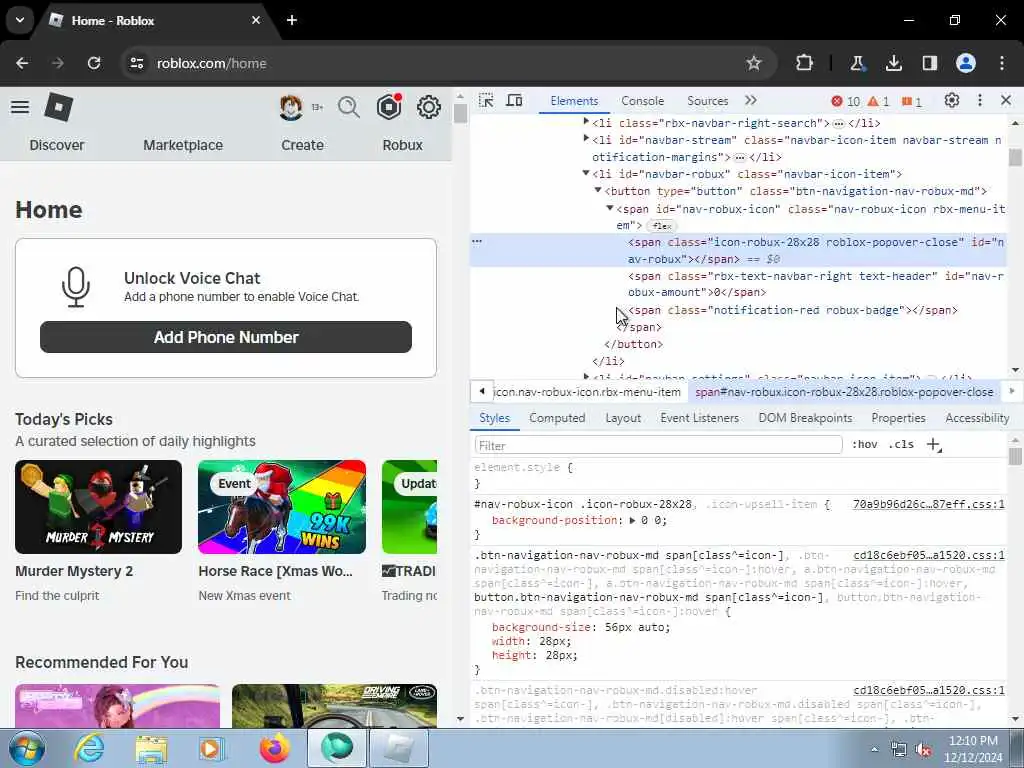Select the Layout tab
This screenshot has height=768, width=1024.
tap(623, 418)
